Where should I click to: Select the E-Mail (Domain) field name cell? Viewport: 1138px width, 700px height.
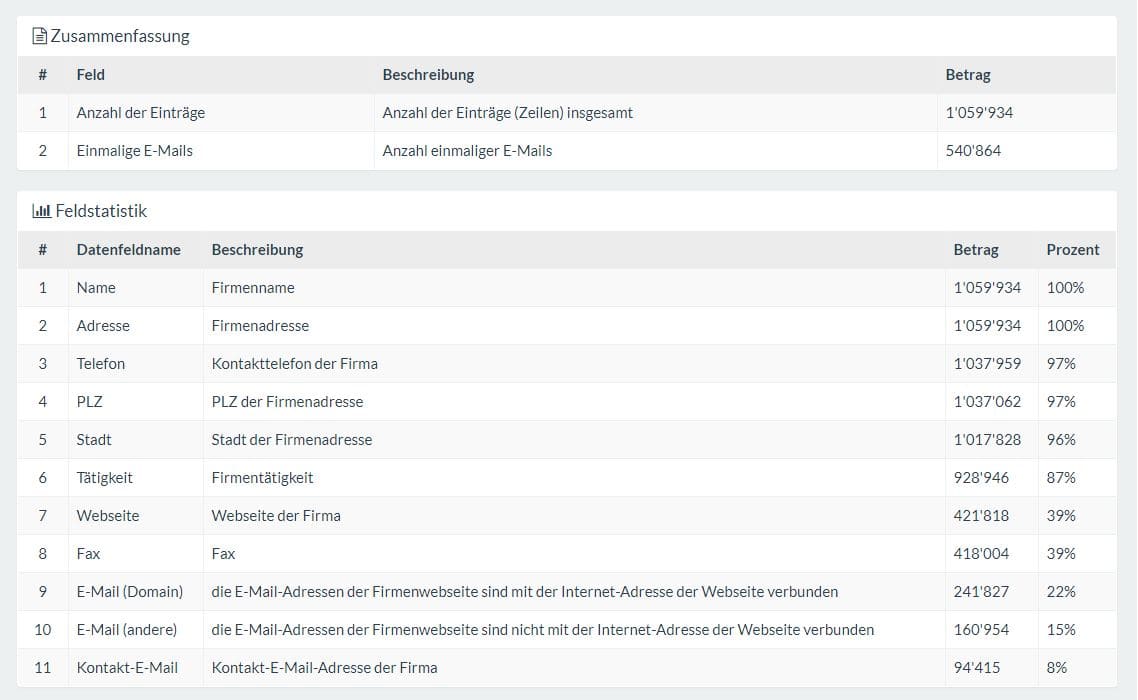tap(129, 592)
